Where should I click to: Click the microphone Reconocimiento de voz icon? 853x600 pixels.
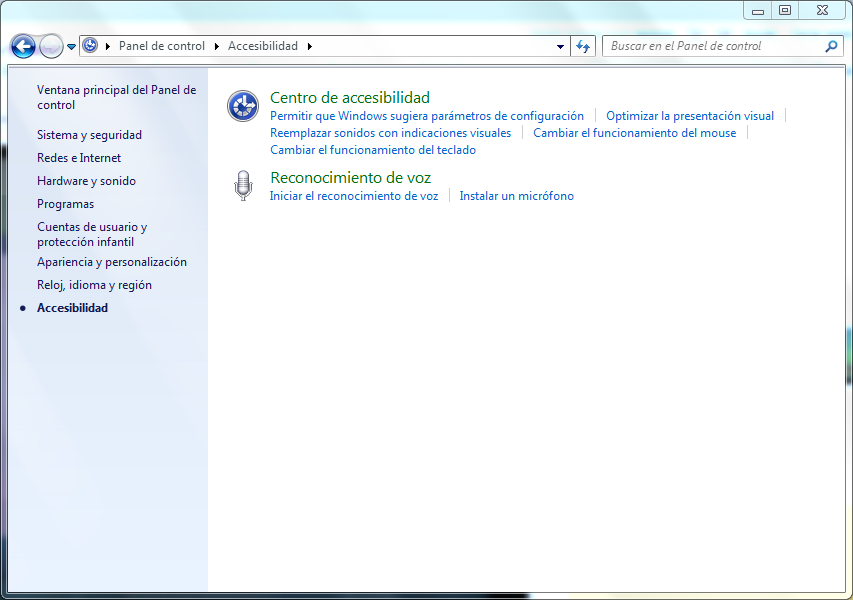[243, 185]
